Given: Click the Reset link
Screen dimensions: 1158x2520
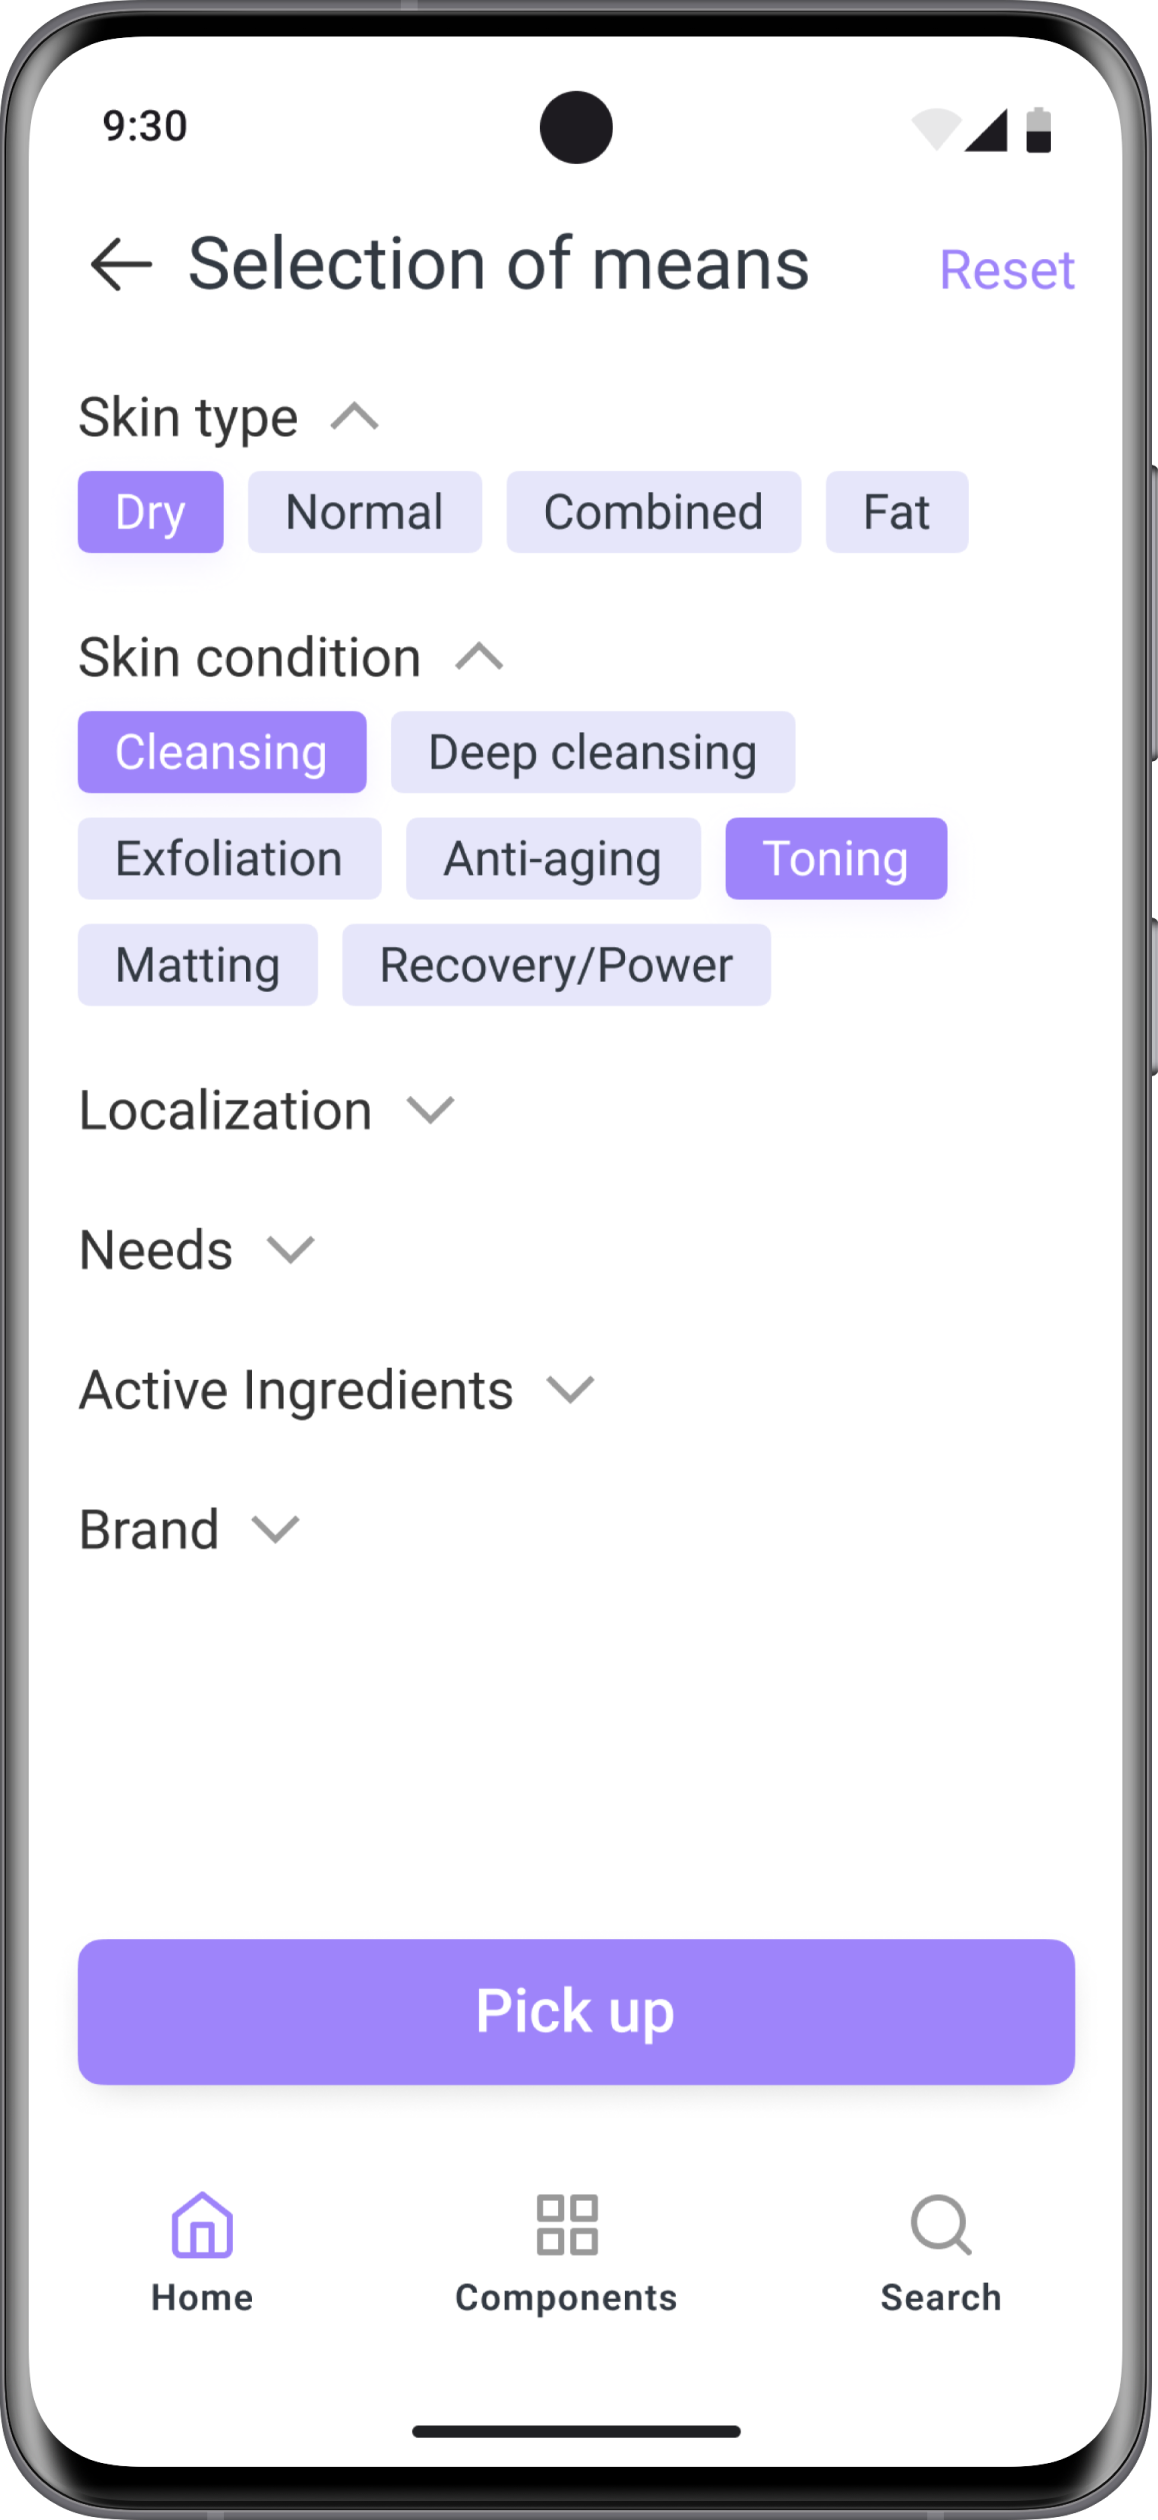Looking at the screenshot, I should pos(1007,270).
